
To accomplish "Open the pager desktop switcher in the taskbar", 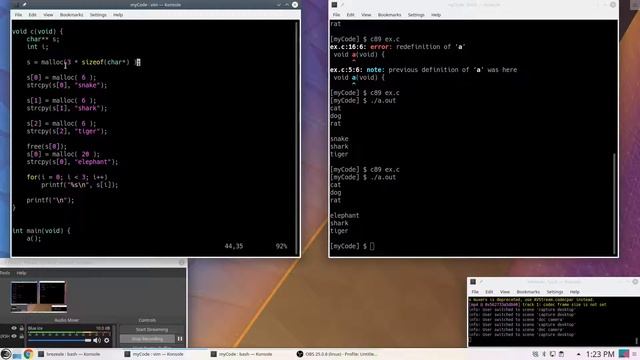I will pos(624,354).
